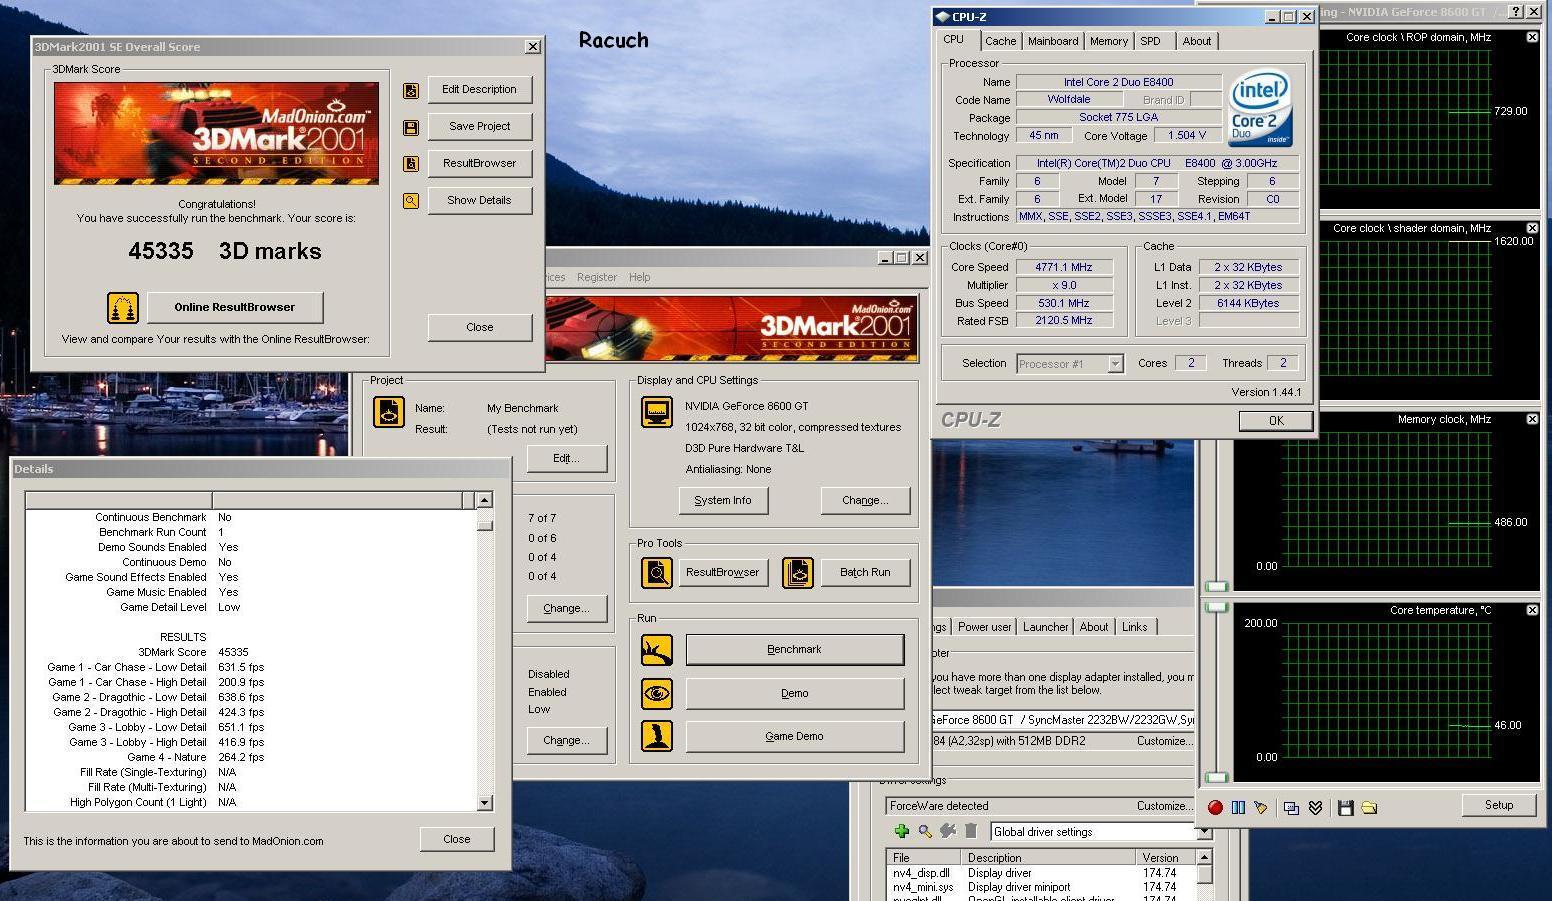This screenshot has height=901, width=1552.
Task: Switch to the CPU tab in CPU-Z
Action: 954,40
